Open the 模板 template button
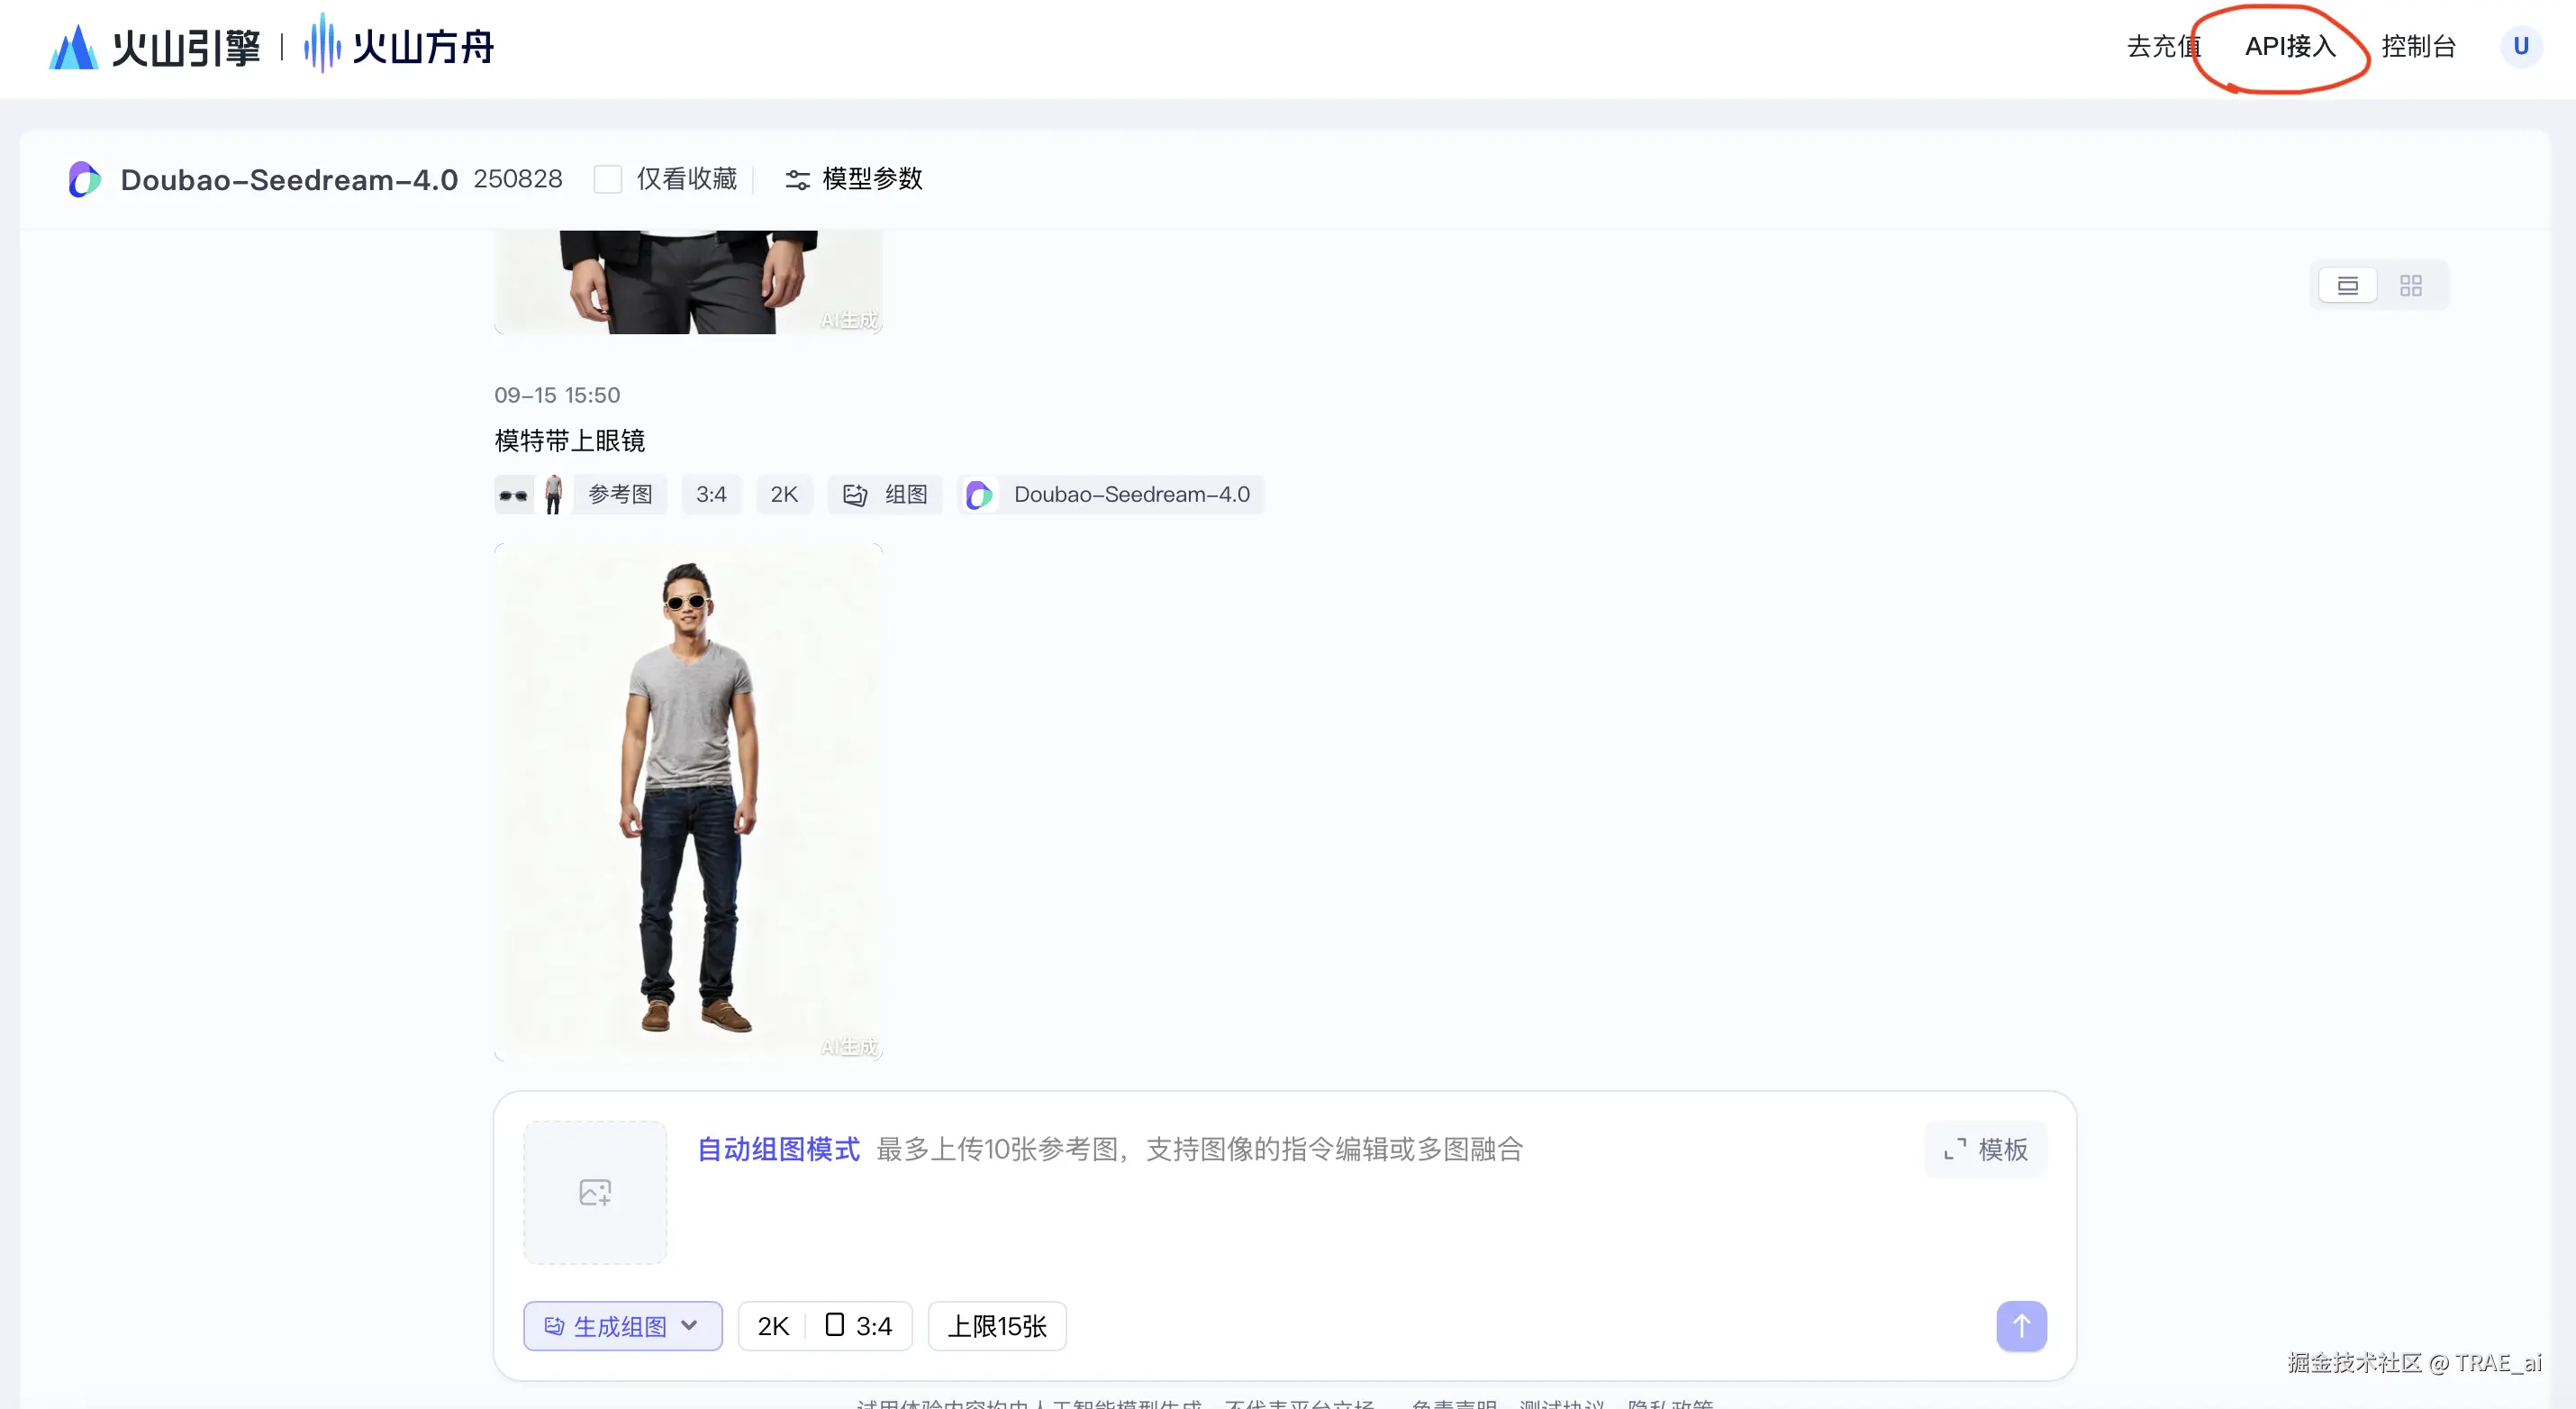 (1986, 1150)
